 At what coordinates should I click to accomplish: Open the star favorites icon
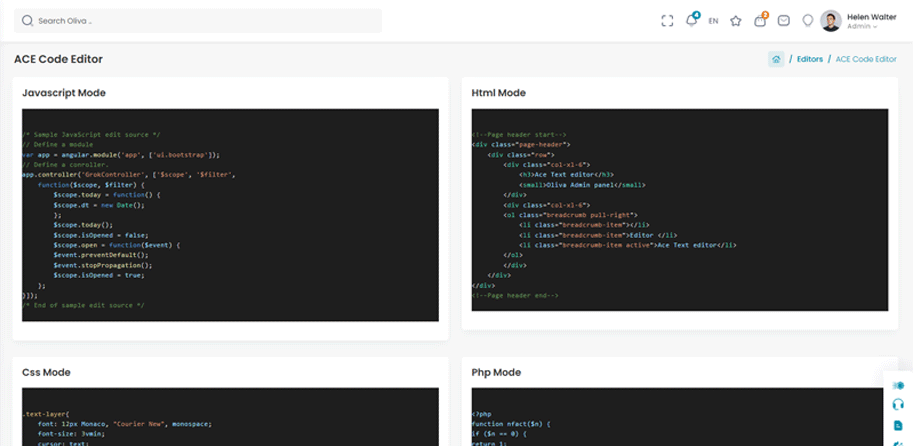point(736,21)
